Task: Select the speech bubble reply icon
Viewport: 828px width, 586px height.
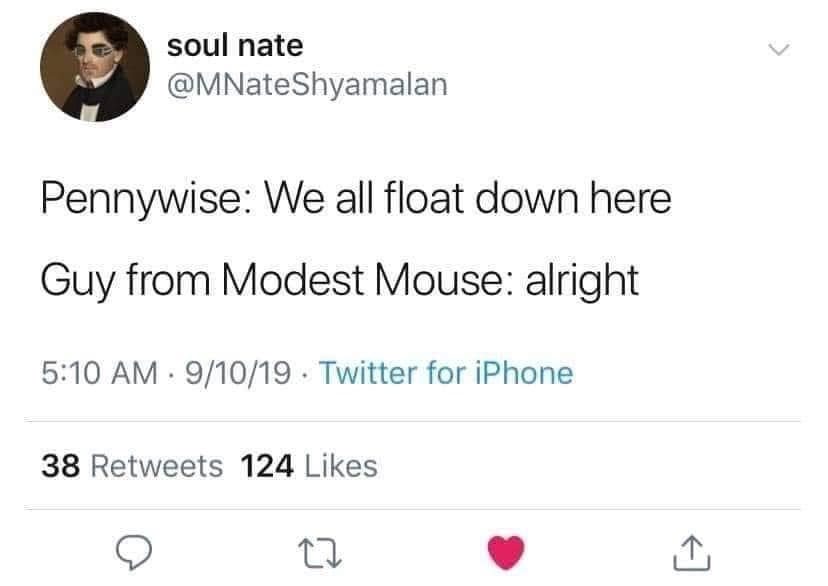Action: click(138, 552)
